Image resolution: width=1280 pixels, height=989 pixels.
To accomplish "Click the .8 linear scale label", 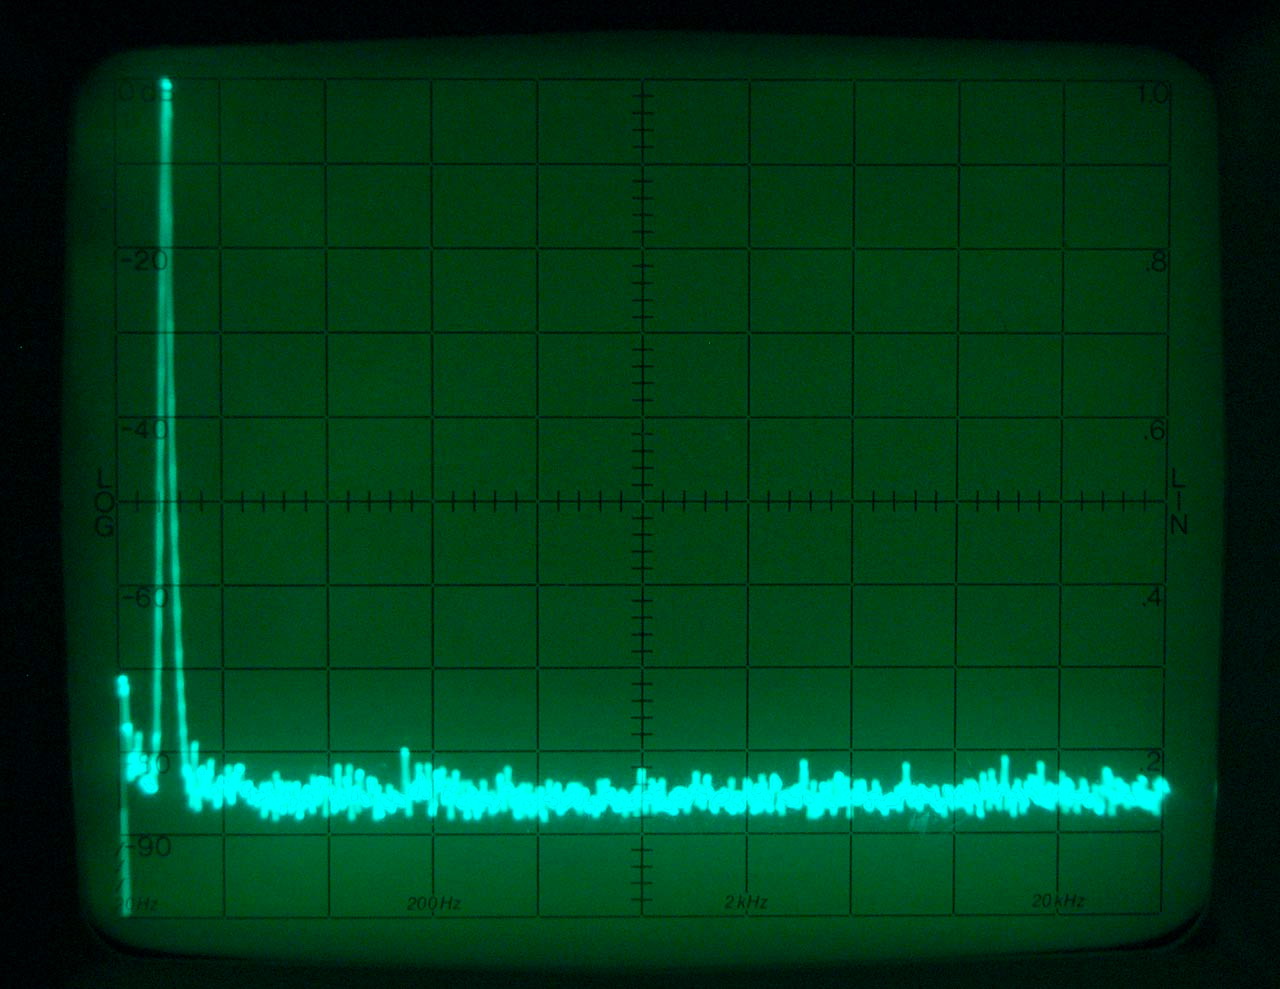I will pos(1157,264).
